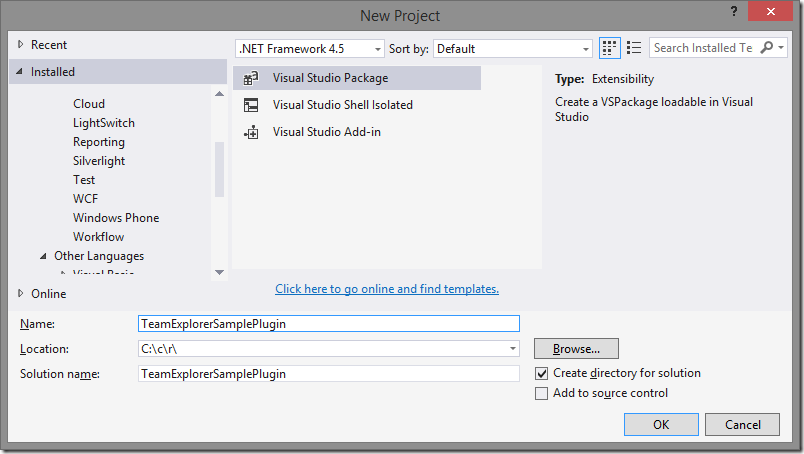Screen dimensions: 804x454
Task: Open the .NET Framework version dropdown
Action: pyautogui.click(x=310, y=49)
